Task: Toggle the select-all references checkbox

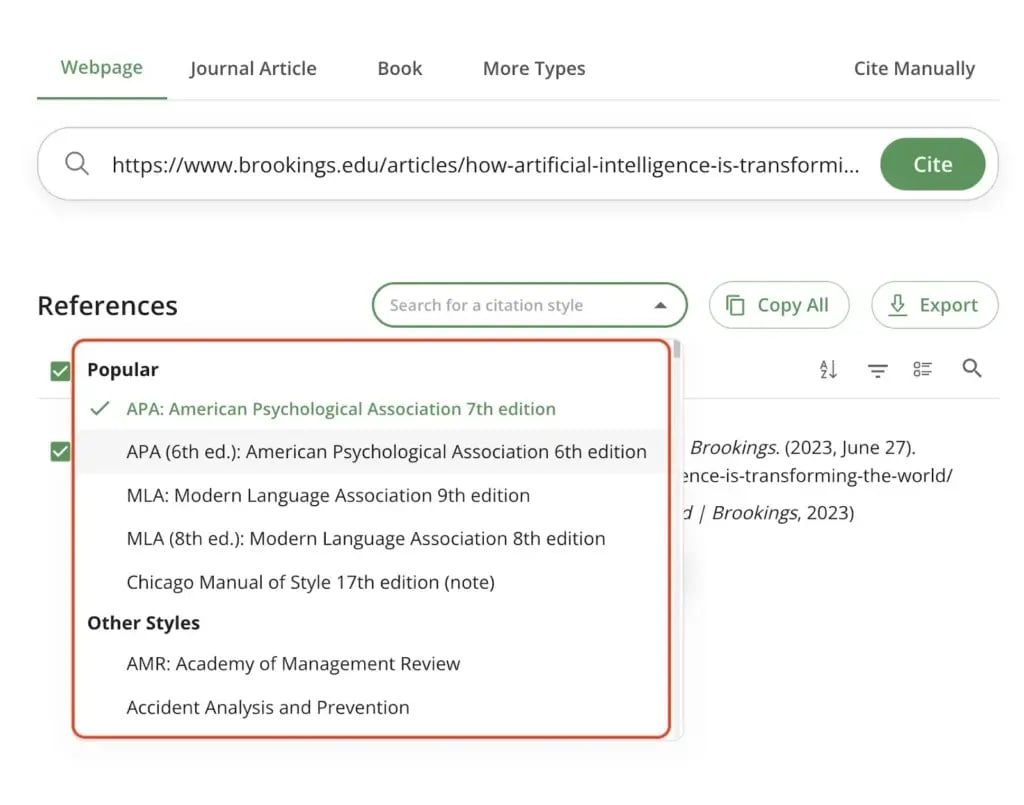Action: pos(60,371)
